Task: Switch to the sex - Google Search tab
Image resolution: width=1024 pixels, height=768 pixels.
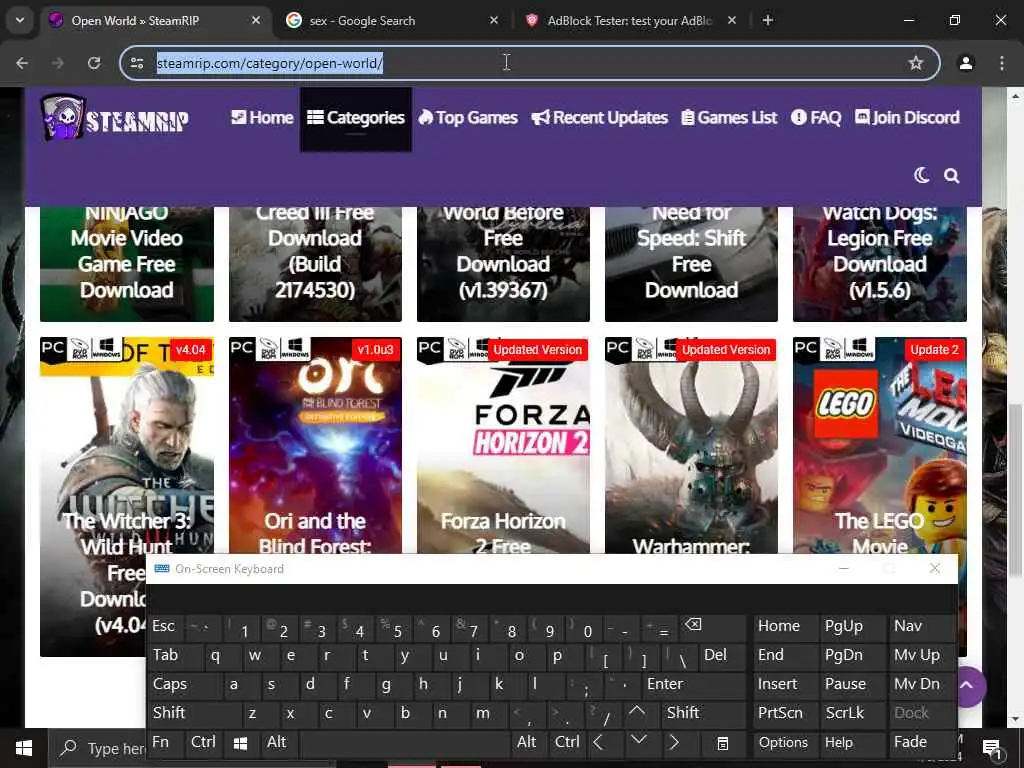Action: tap(392, 21)
